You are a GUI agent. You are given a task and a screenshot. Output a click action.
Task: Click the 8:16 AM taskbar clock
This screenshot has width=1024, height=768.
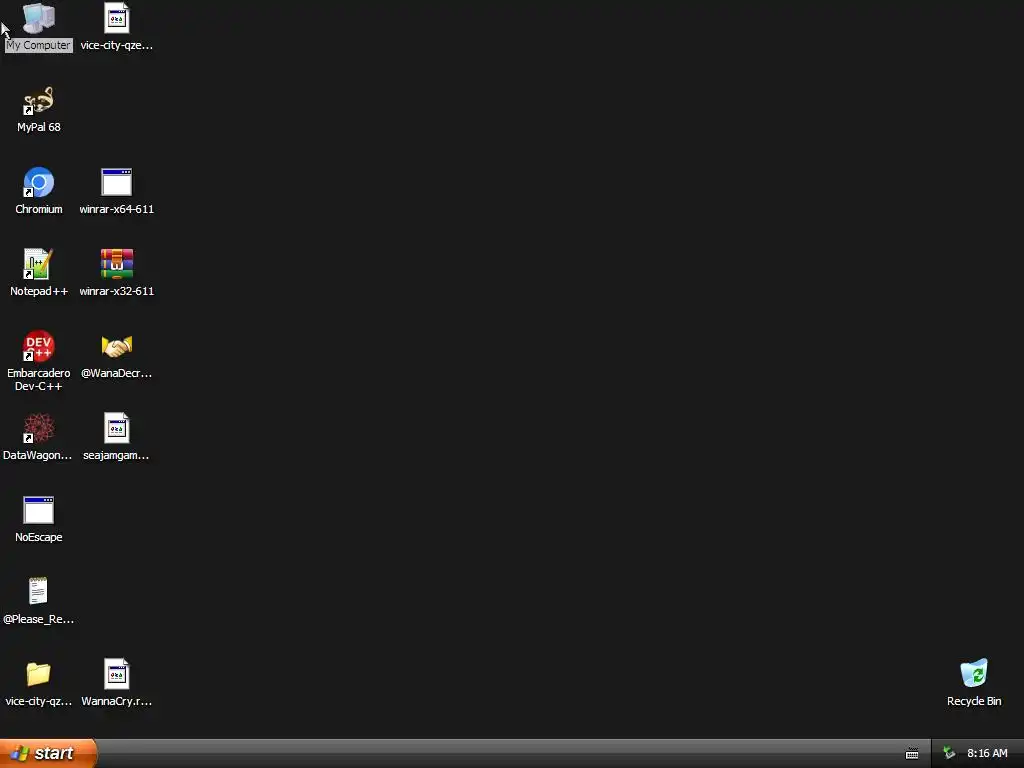pyautogui.click(x=987, y=754)
